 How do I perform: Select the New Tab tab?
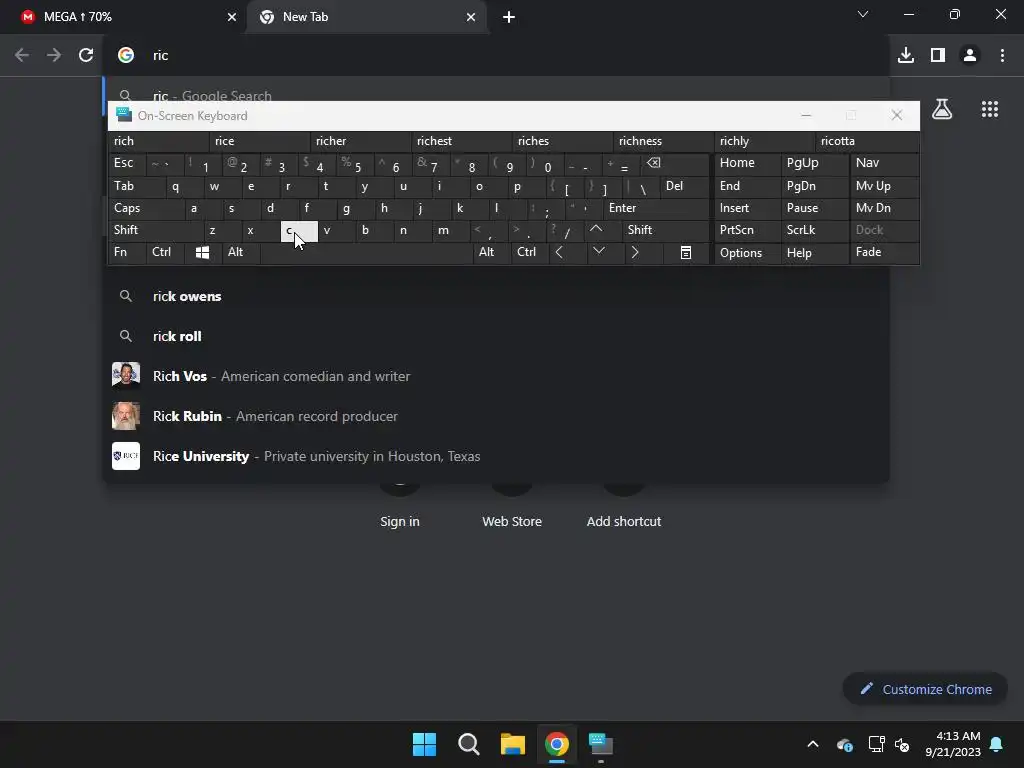point(366,17)
